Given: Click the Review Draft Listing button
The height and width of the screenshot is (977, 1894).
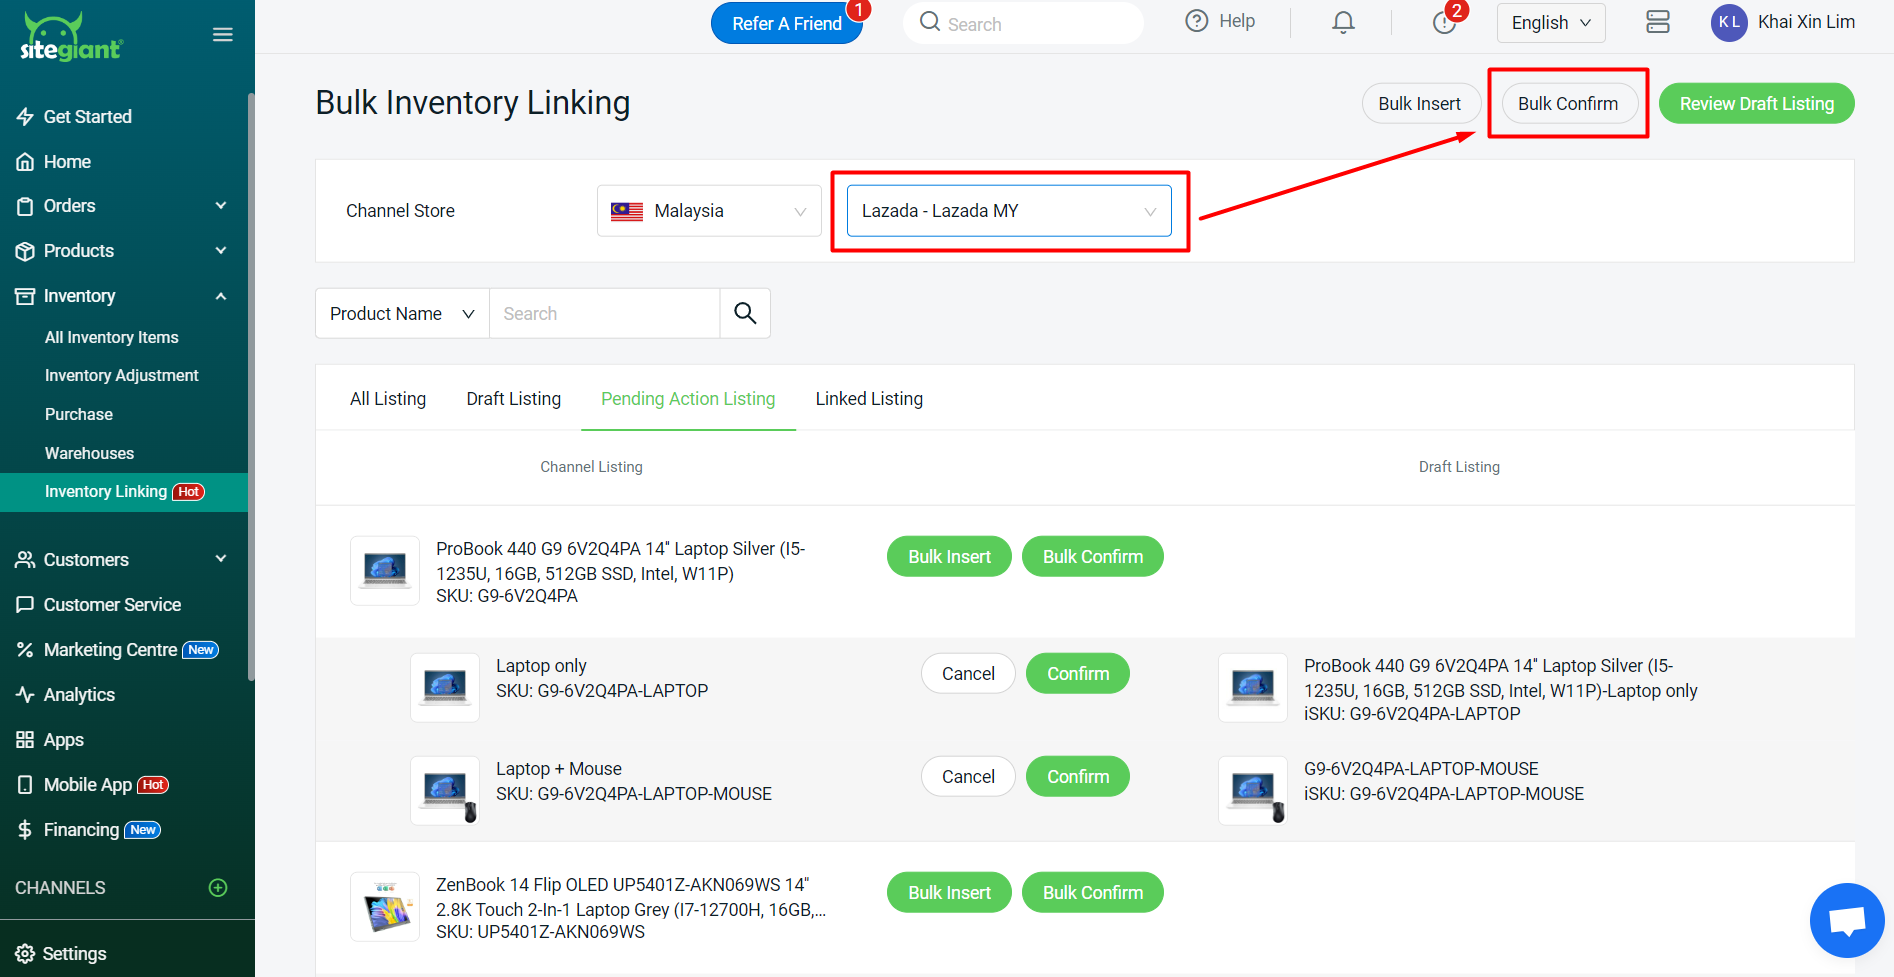Looking at the screenshot, I should pos(1756,104).
